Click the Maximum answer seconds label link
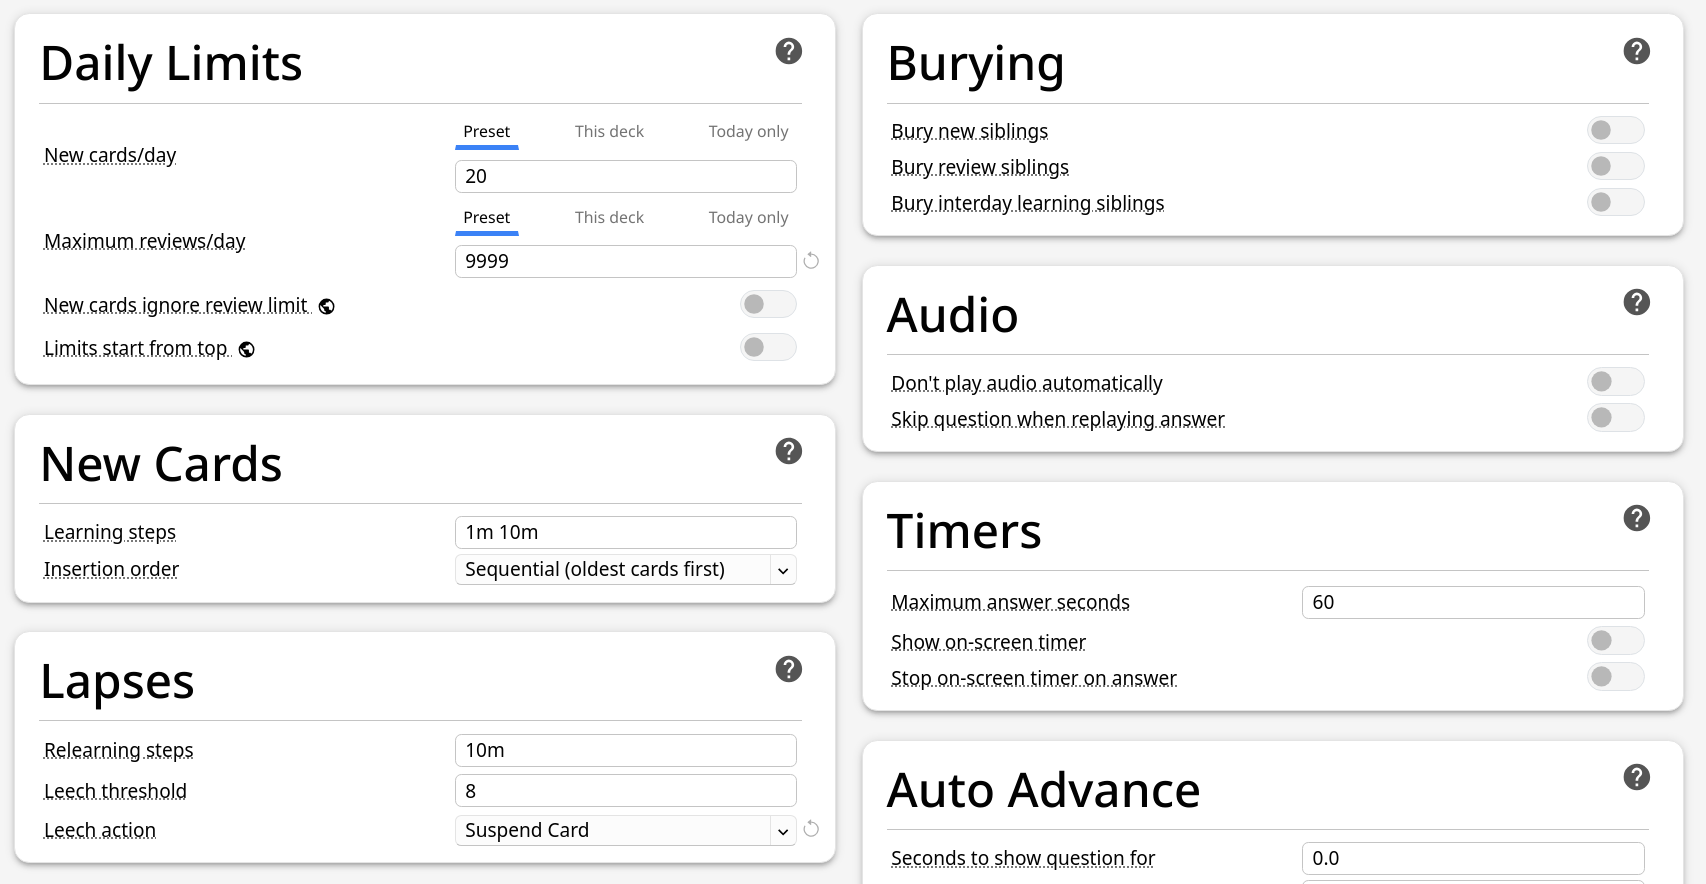Image resolution: width=1706 pixels, height=884 pixels. click(1010, 602)
